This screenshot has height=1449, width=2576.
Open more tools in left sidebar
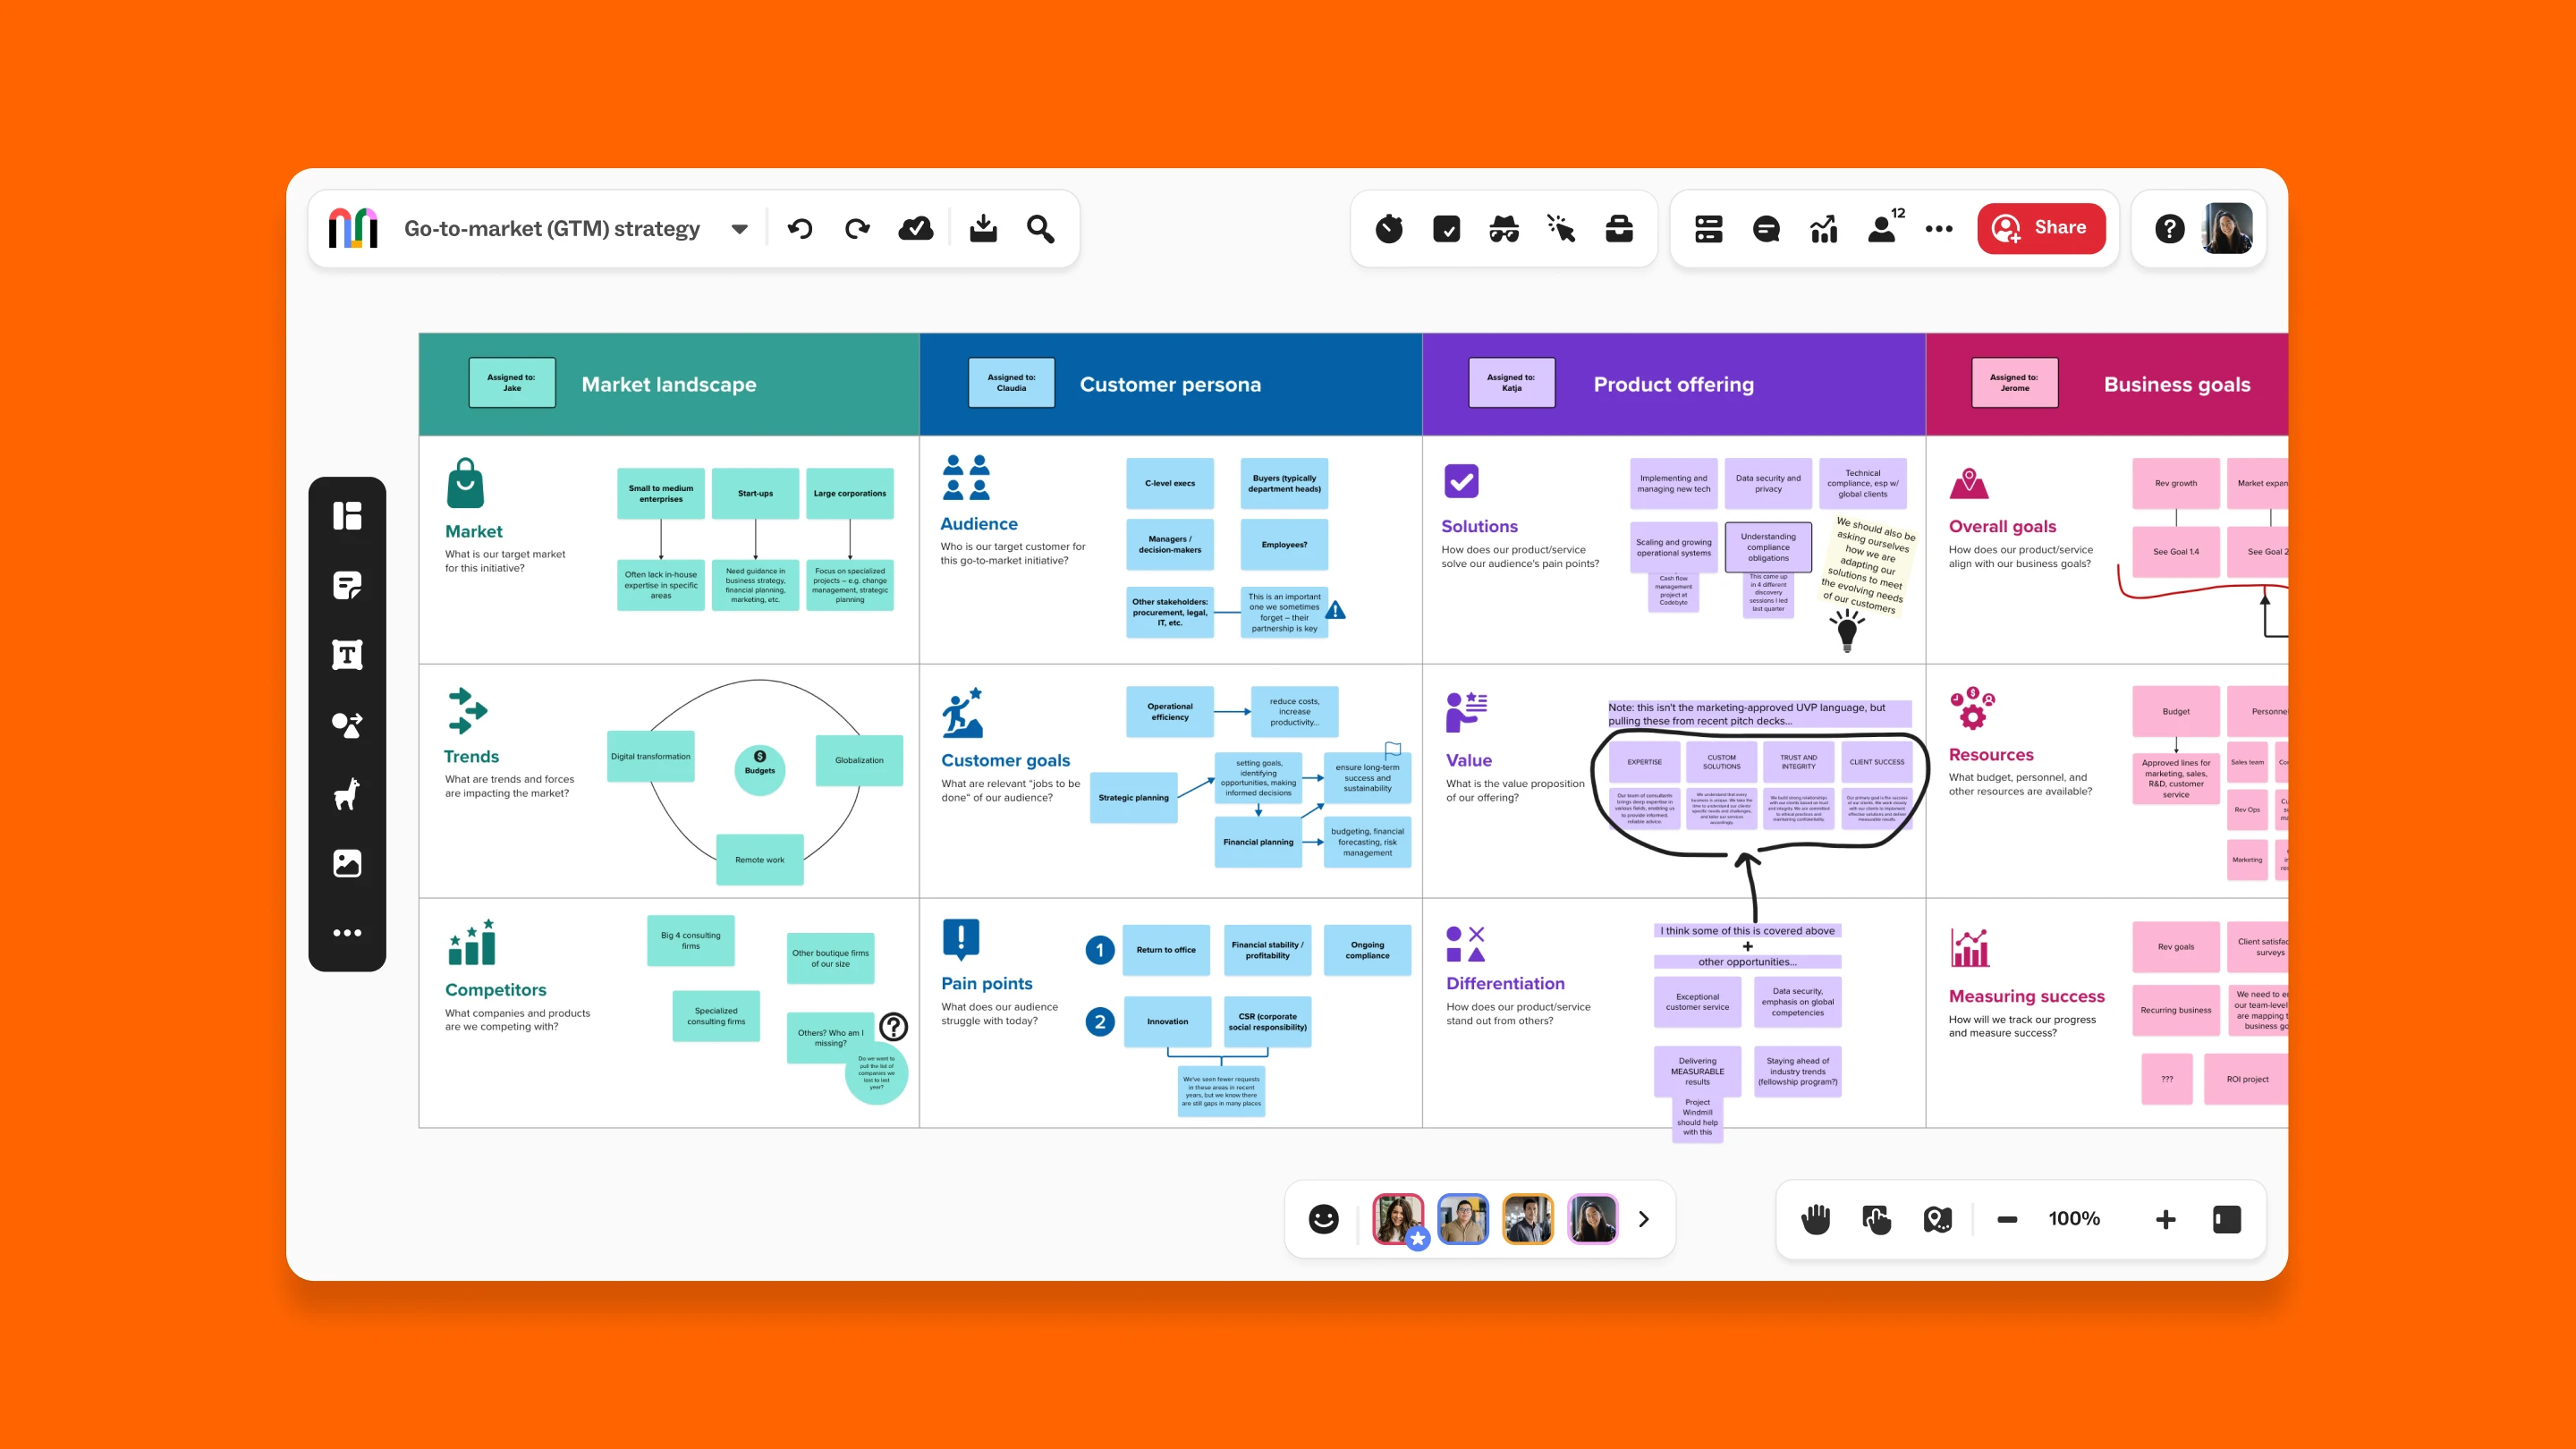pos(347,933)
